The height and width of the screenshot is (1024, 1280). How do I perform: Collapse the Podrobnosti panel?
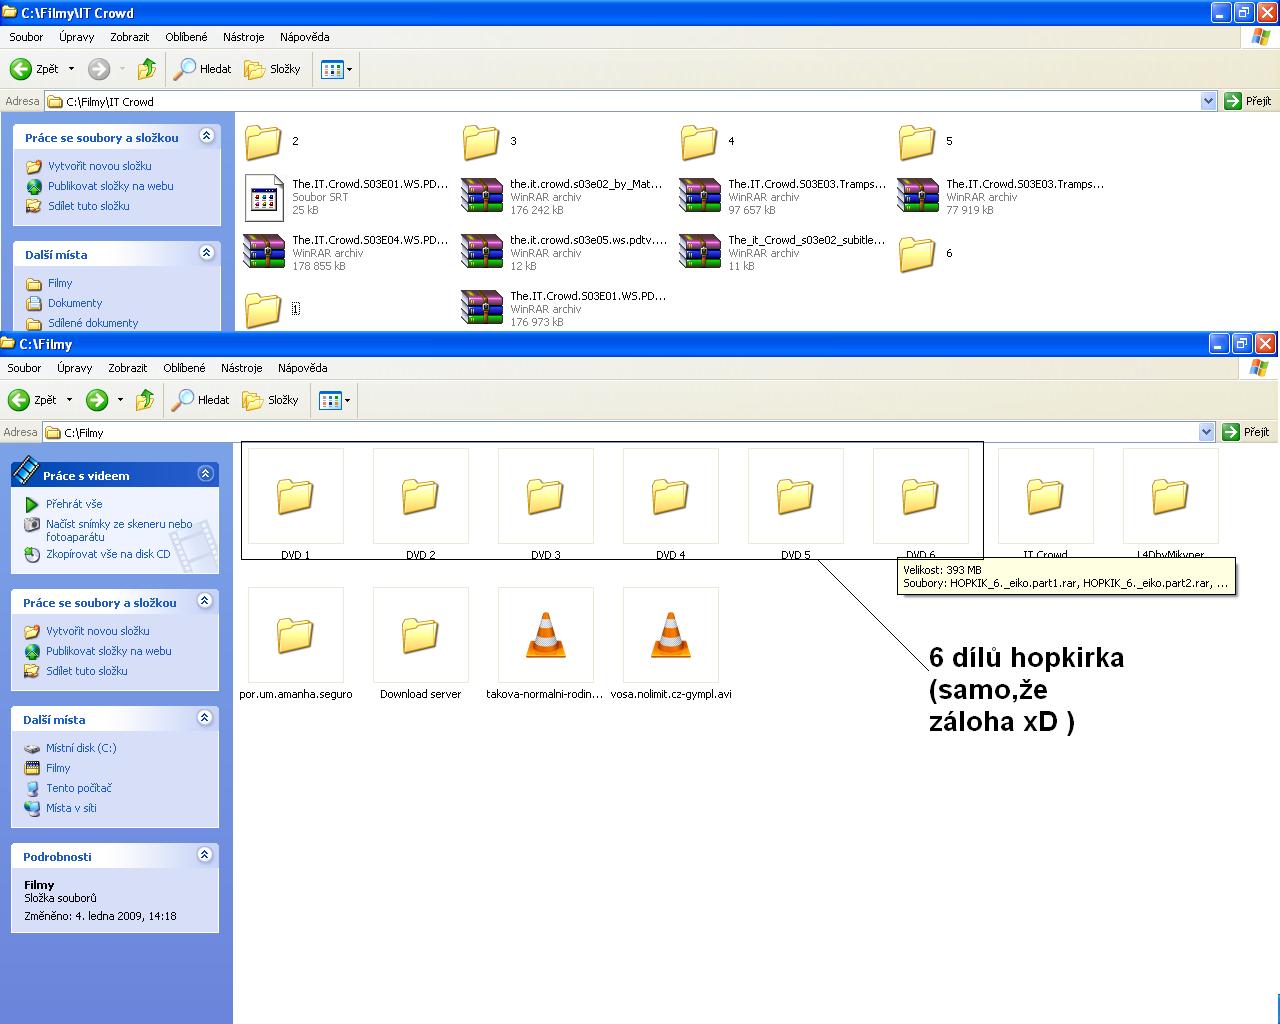tap(205, 855)
